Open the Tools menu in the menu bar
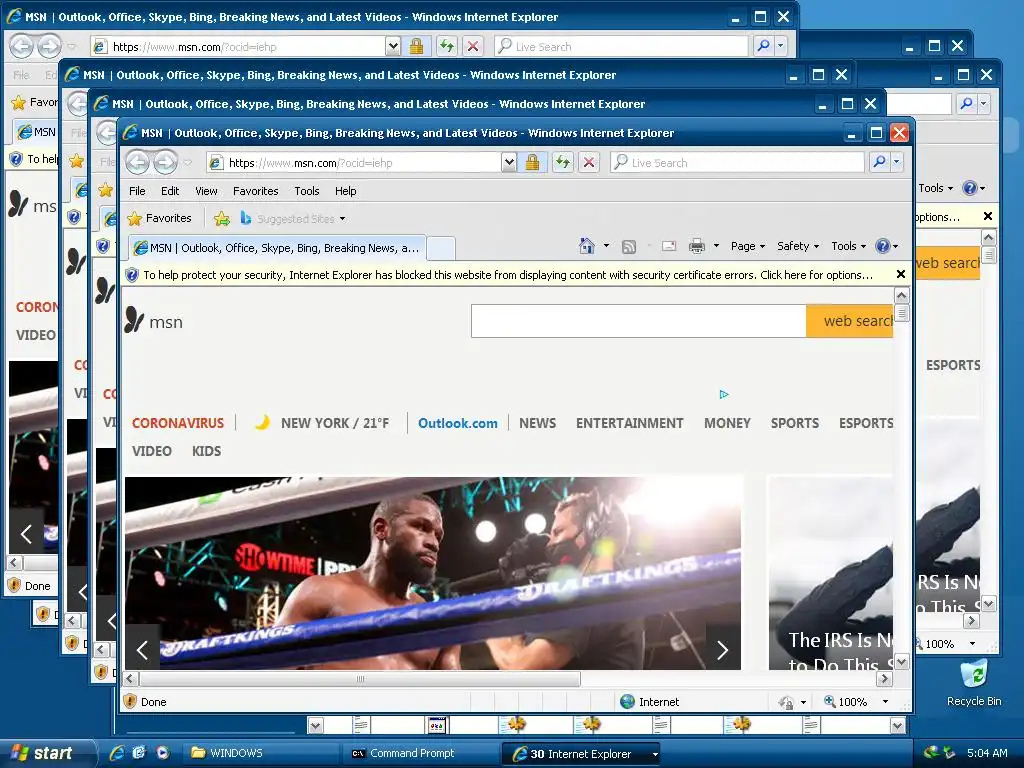The image size is (1024, 768). tap(306, 191)
